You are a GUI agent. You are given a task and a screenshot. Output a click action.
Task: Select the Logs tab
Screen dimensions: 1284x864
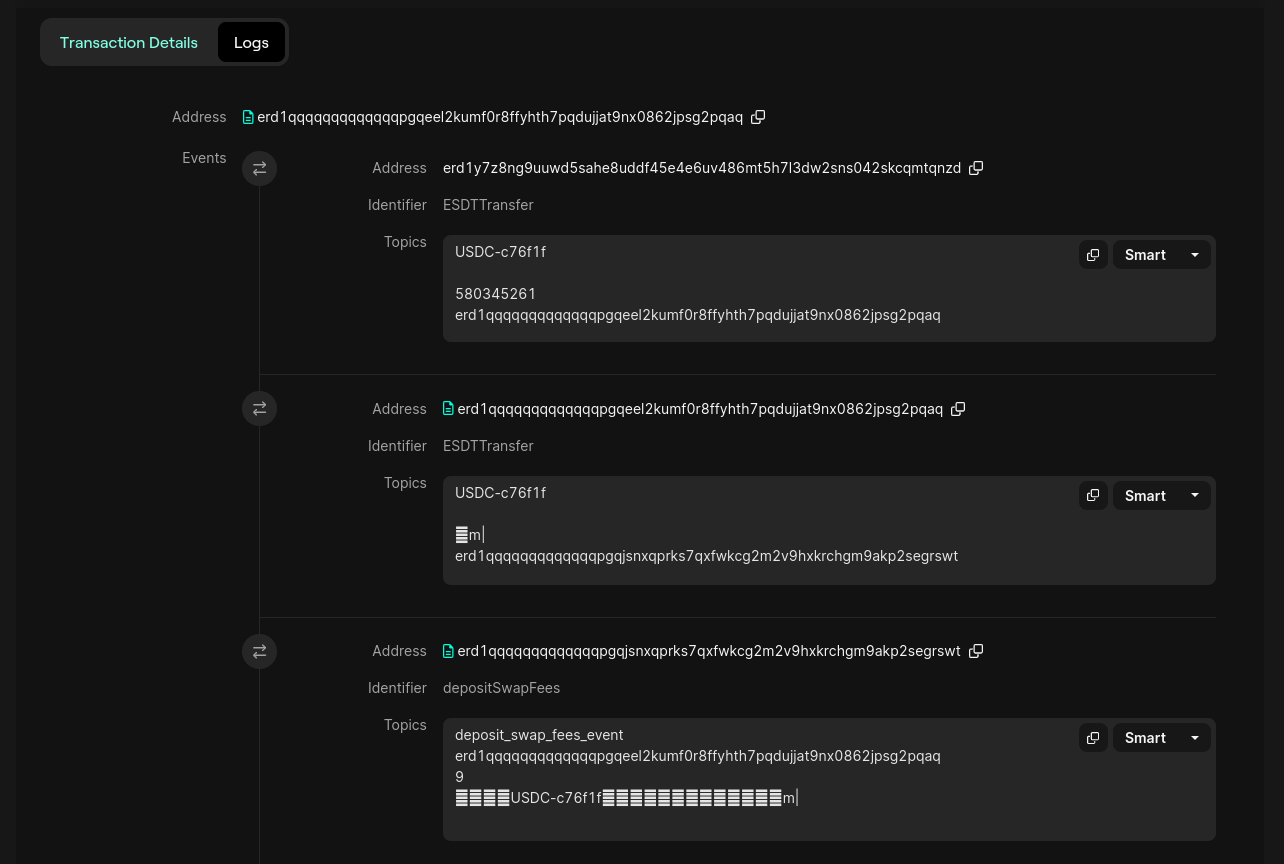pos(251,43)
